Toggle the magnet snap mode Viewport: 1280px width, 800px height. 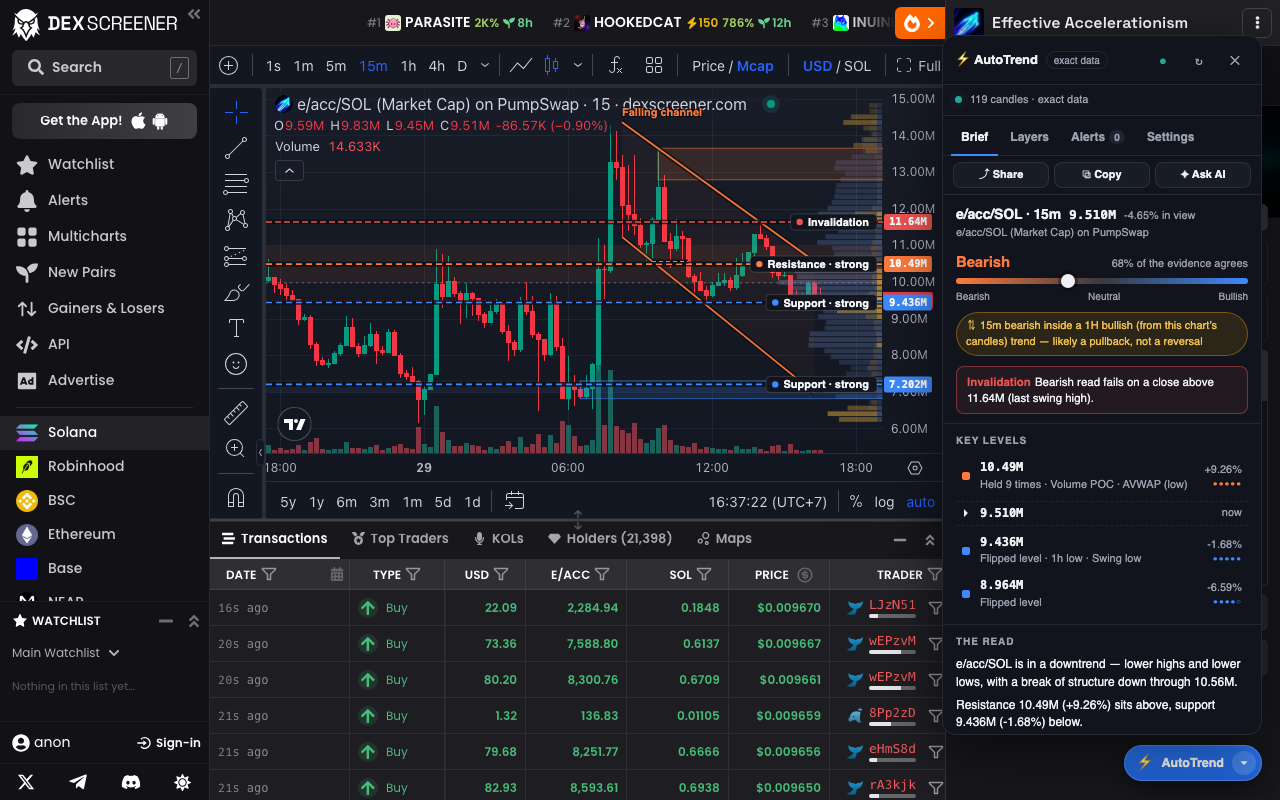[236, 497]
